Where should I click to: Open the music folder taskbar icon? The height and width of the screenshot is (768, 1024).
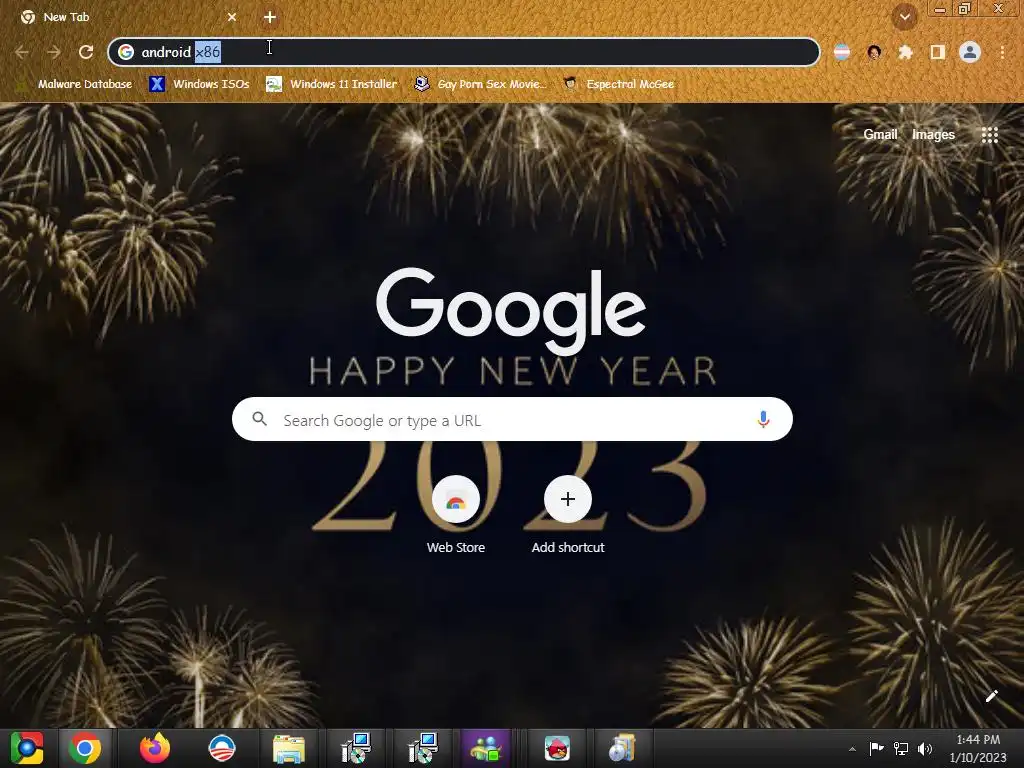622,748
